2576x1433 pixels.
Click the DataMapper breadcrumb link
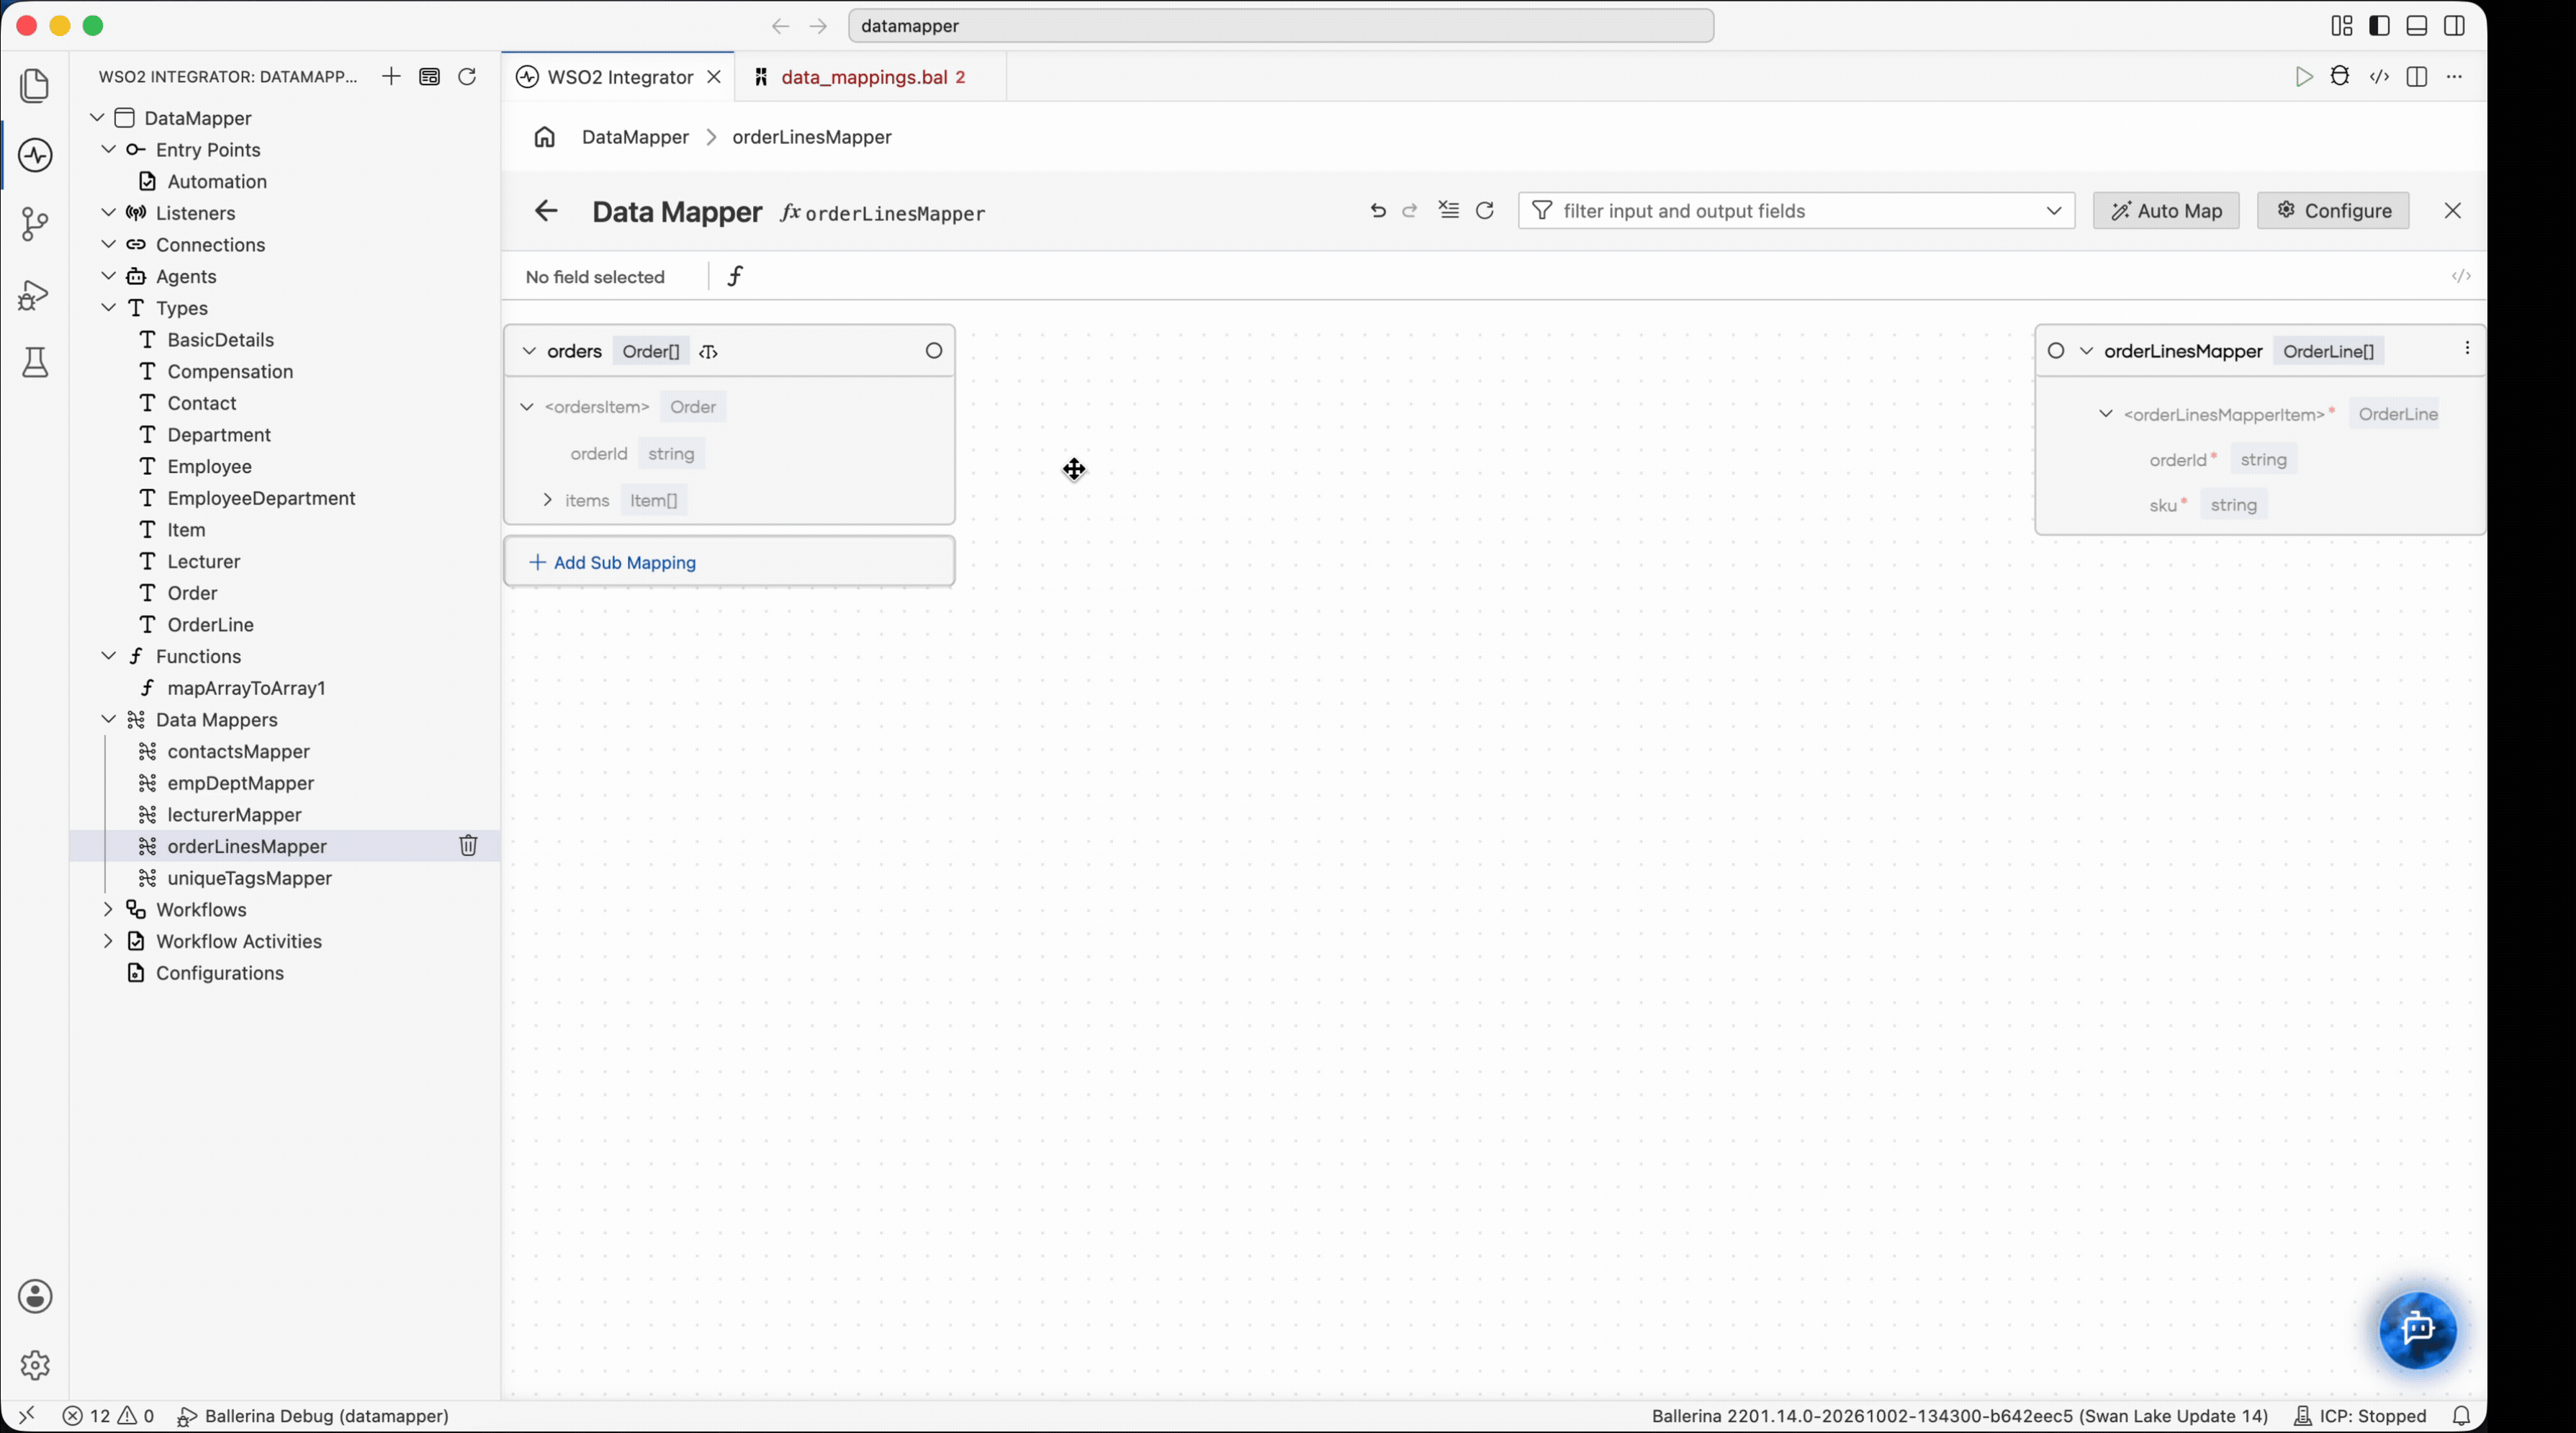point(635,137)
